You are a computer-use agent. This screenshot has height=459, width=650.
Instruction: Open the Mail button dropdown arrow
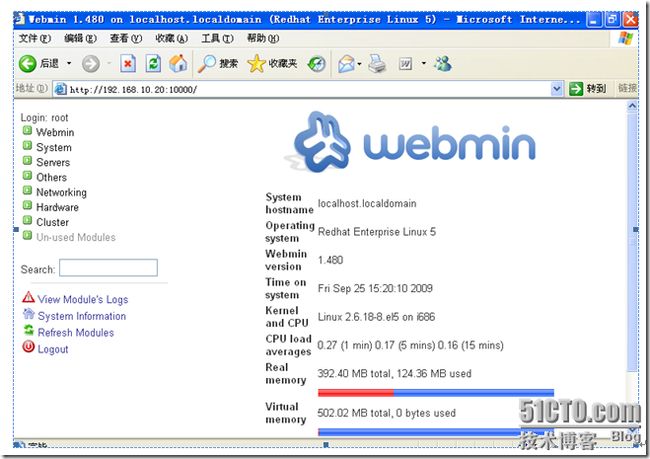[x=359, y=63]
